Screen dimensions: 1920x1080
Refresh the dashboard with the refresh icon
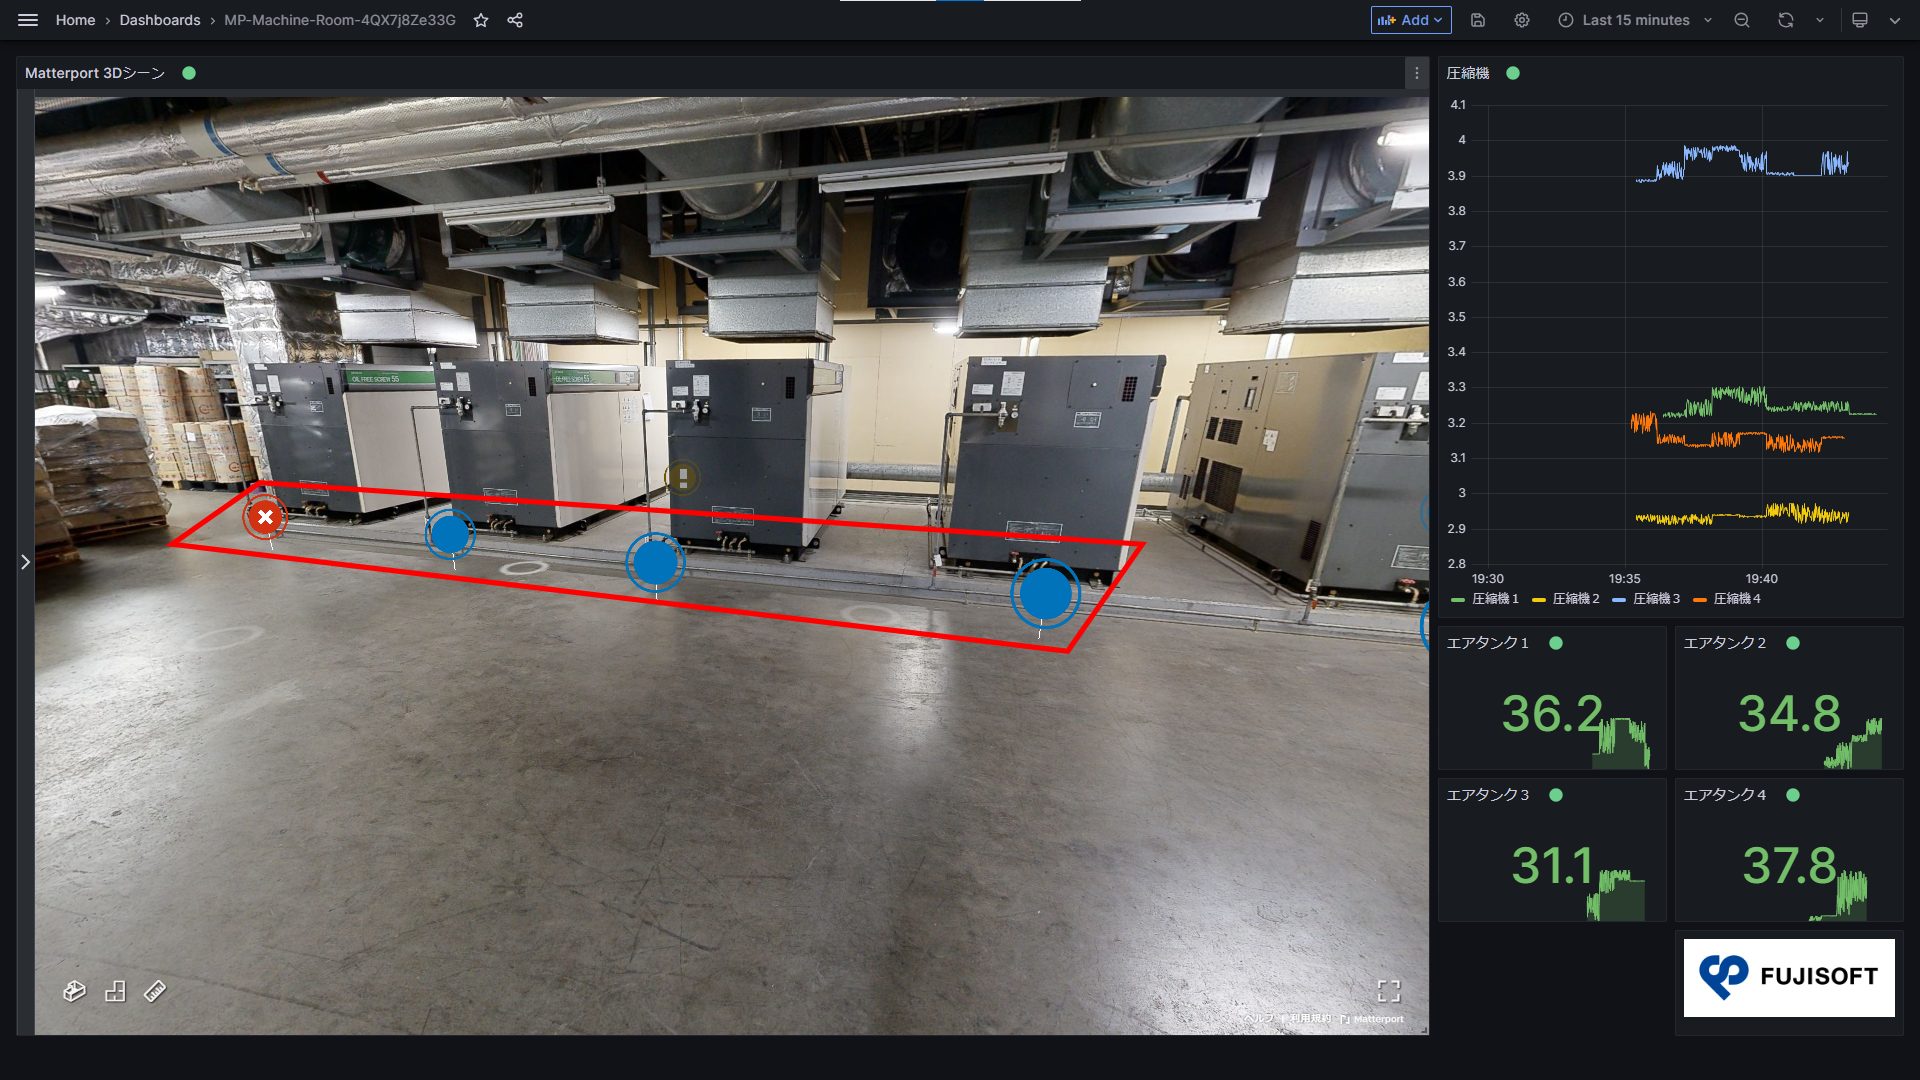click(x=1785, y=20)
